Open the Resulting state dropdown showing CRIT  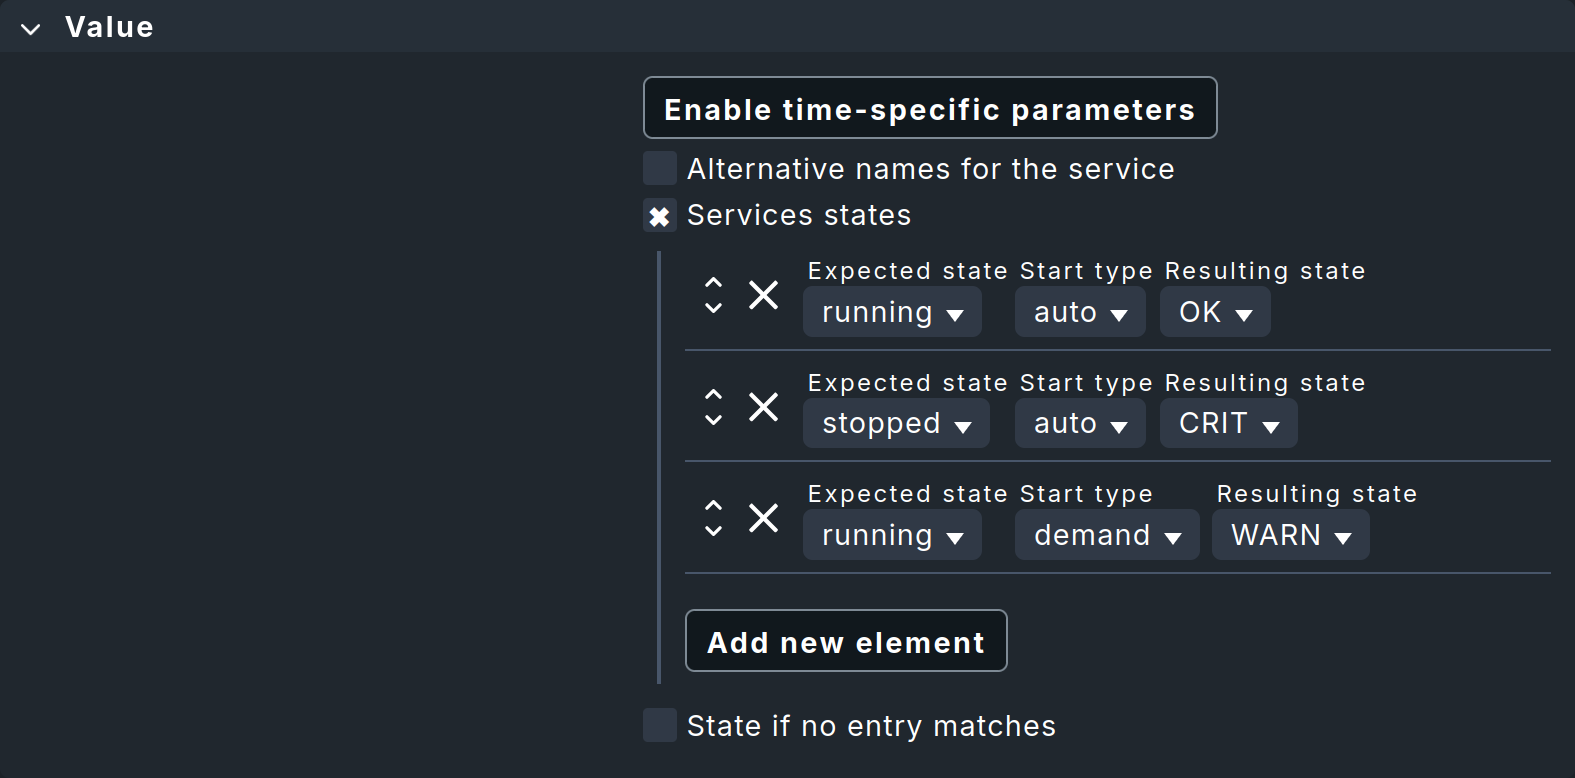tap(1228, 424)
